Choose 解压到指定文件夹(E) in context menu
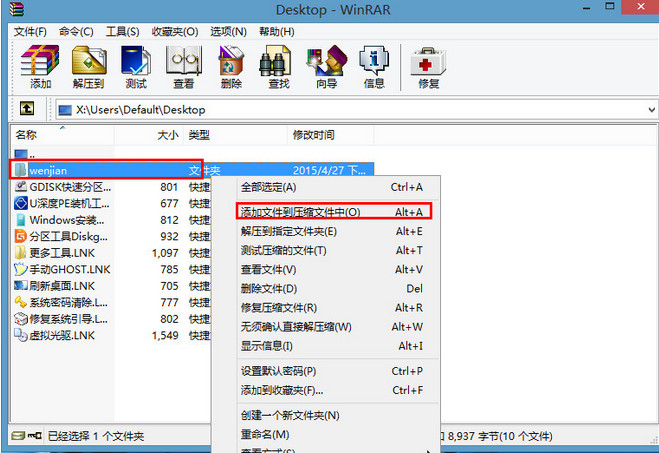 [x=332, y=232]
